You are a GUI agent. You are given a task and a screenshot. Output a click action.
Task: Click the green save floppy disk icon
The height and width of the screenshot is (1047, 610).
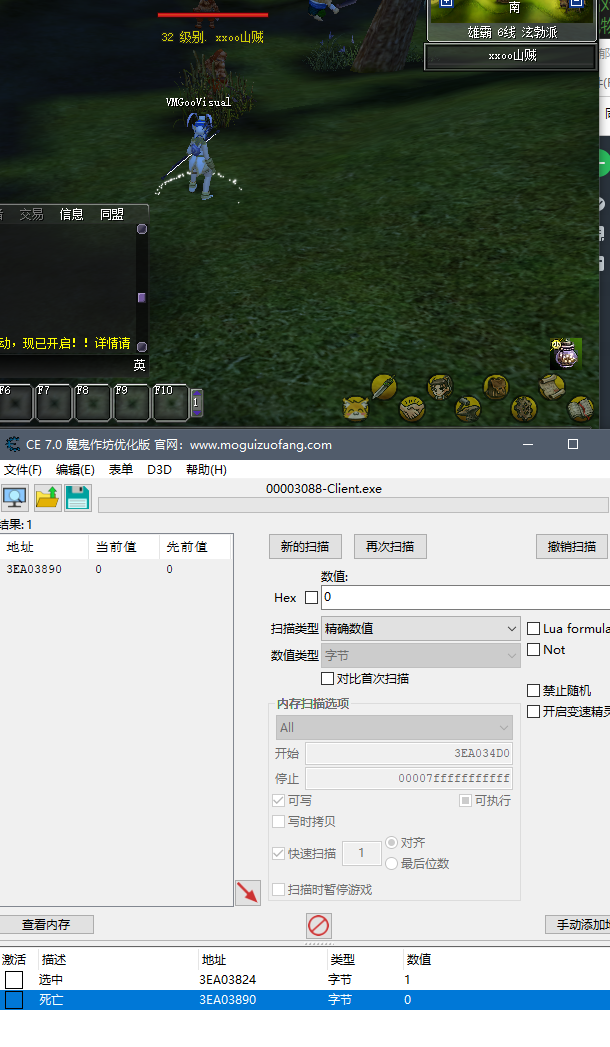click(x=78, y=498)
